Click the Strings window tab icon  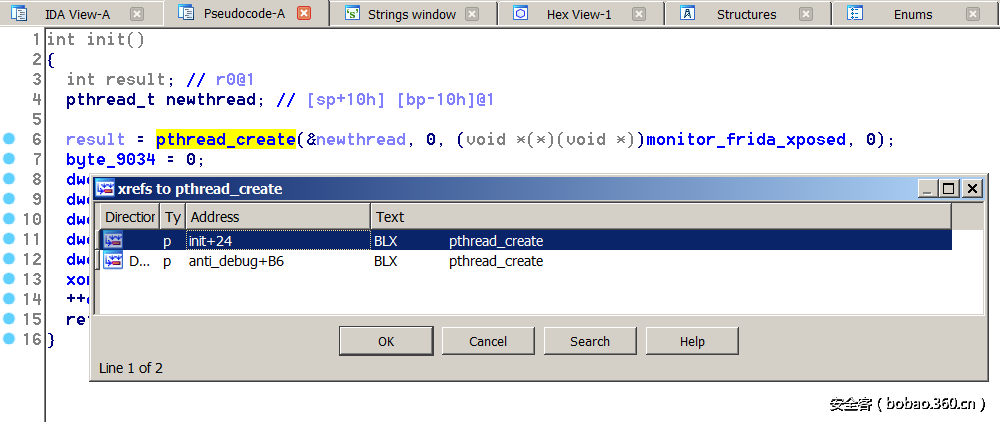pyautogui.click(x=351, y=14)
